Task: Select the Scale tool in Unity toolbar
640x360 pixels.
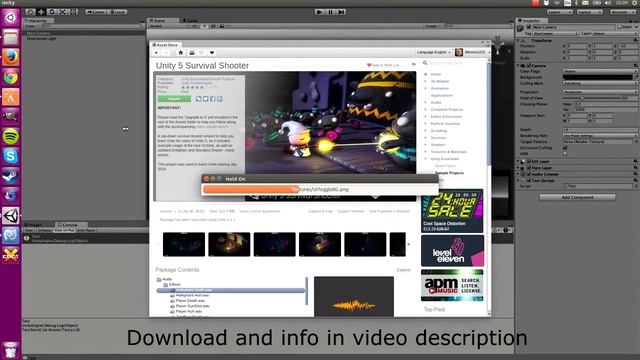Action: tap(62, 12)
